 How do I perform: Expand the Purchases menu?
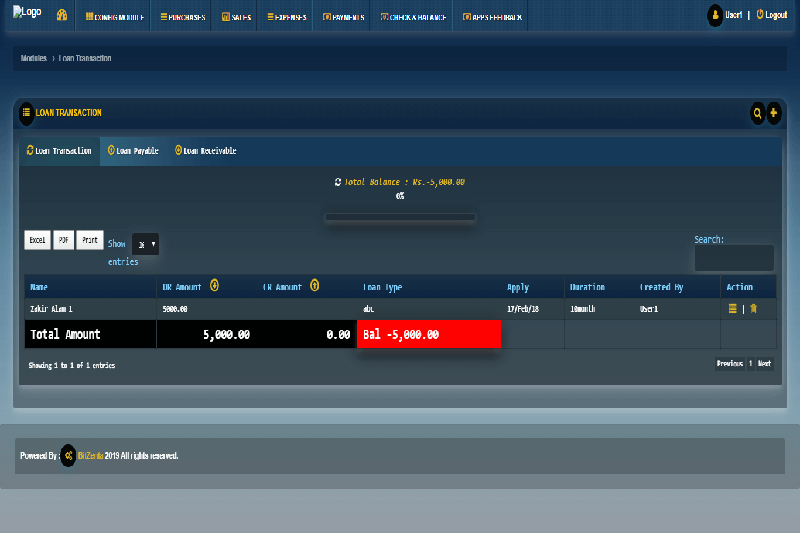pos(183,17)
